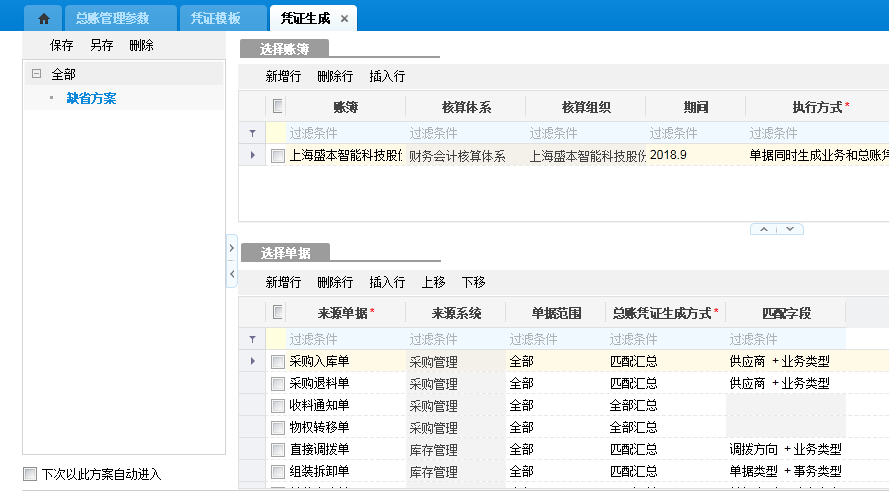Click filter icon in 选择单据 grid
This screenshot has width=889, height=491.
click(252, 340)
